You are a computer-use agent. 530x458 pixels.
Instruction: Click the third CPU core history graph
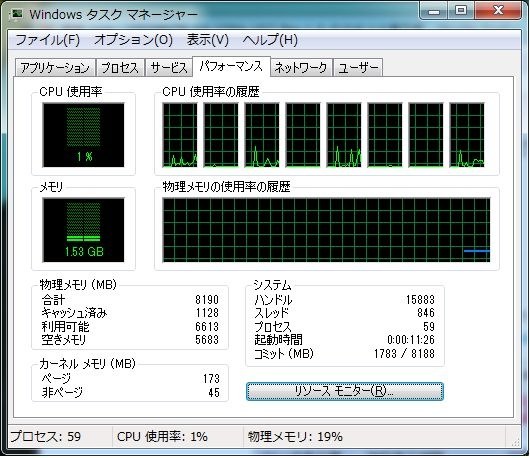tap(262, 135)
